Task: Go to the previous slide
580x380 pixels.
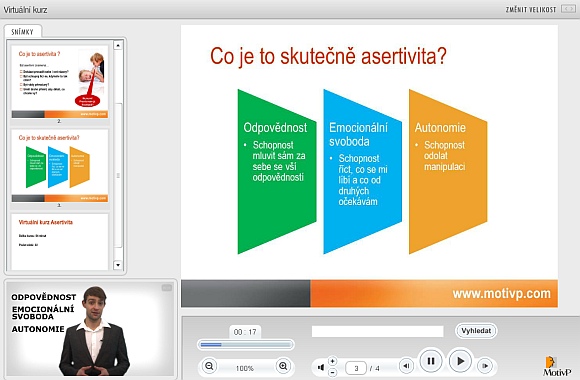Action: coord(406,366)
